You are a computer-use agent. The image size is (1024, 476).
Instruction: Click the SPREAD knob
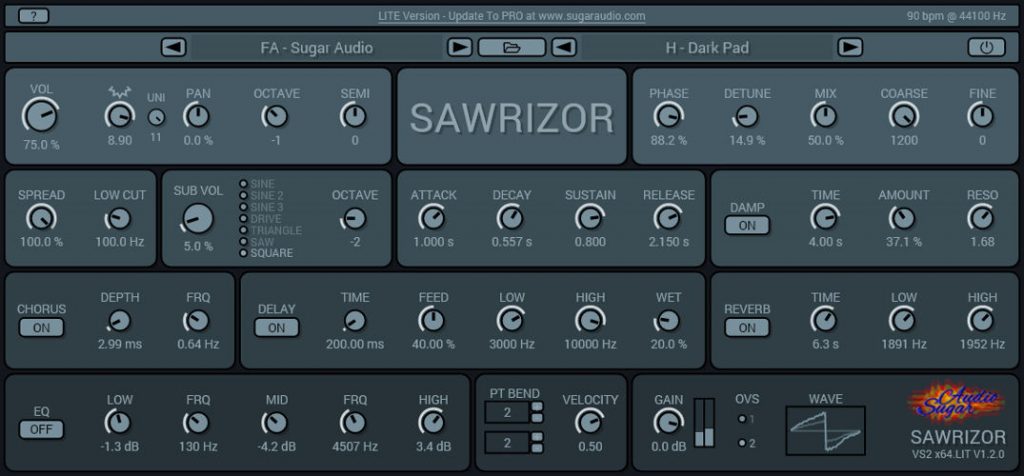41,218
